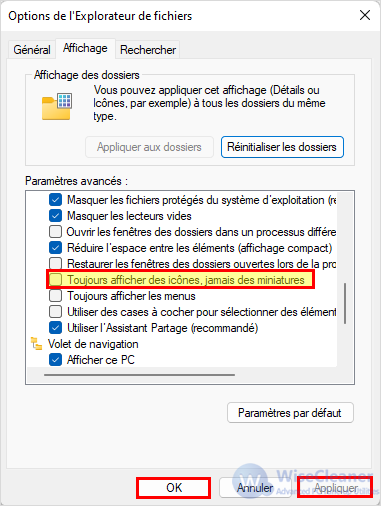Uncheck Afficher ce PC option
The height and width of the screenshot is (506, 381).
tap(55, 360)
